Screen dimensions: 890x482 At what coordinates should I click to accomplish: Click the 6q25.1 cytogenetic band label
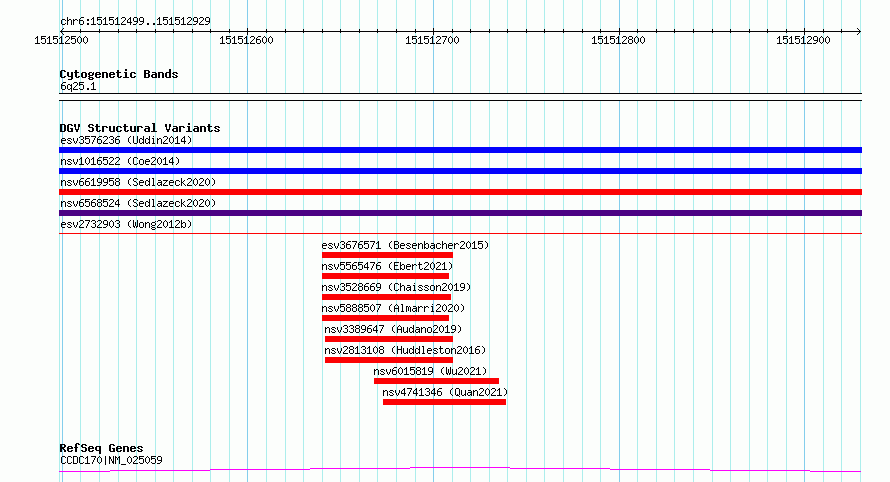pyautogui.click(x=78, y=86)
